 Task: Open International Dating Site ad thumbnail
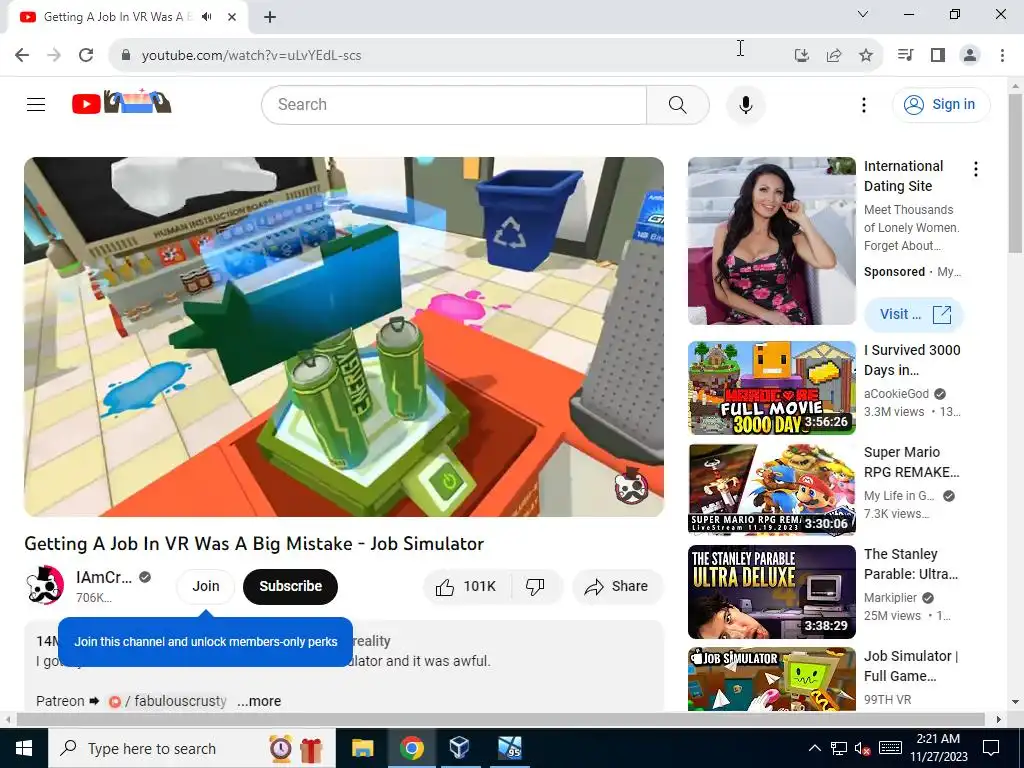(771, 241)
